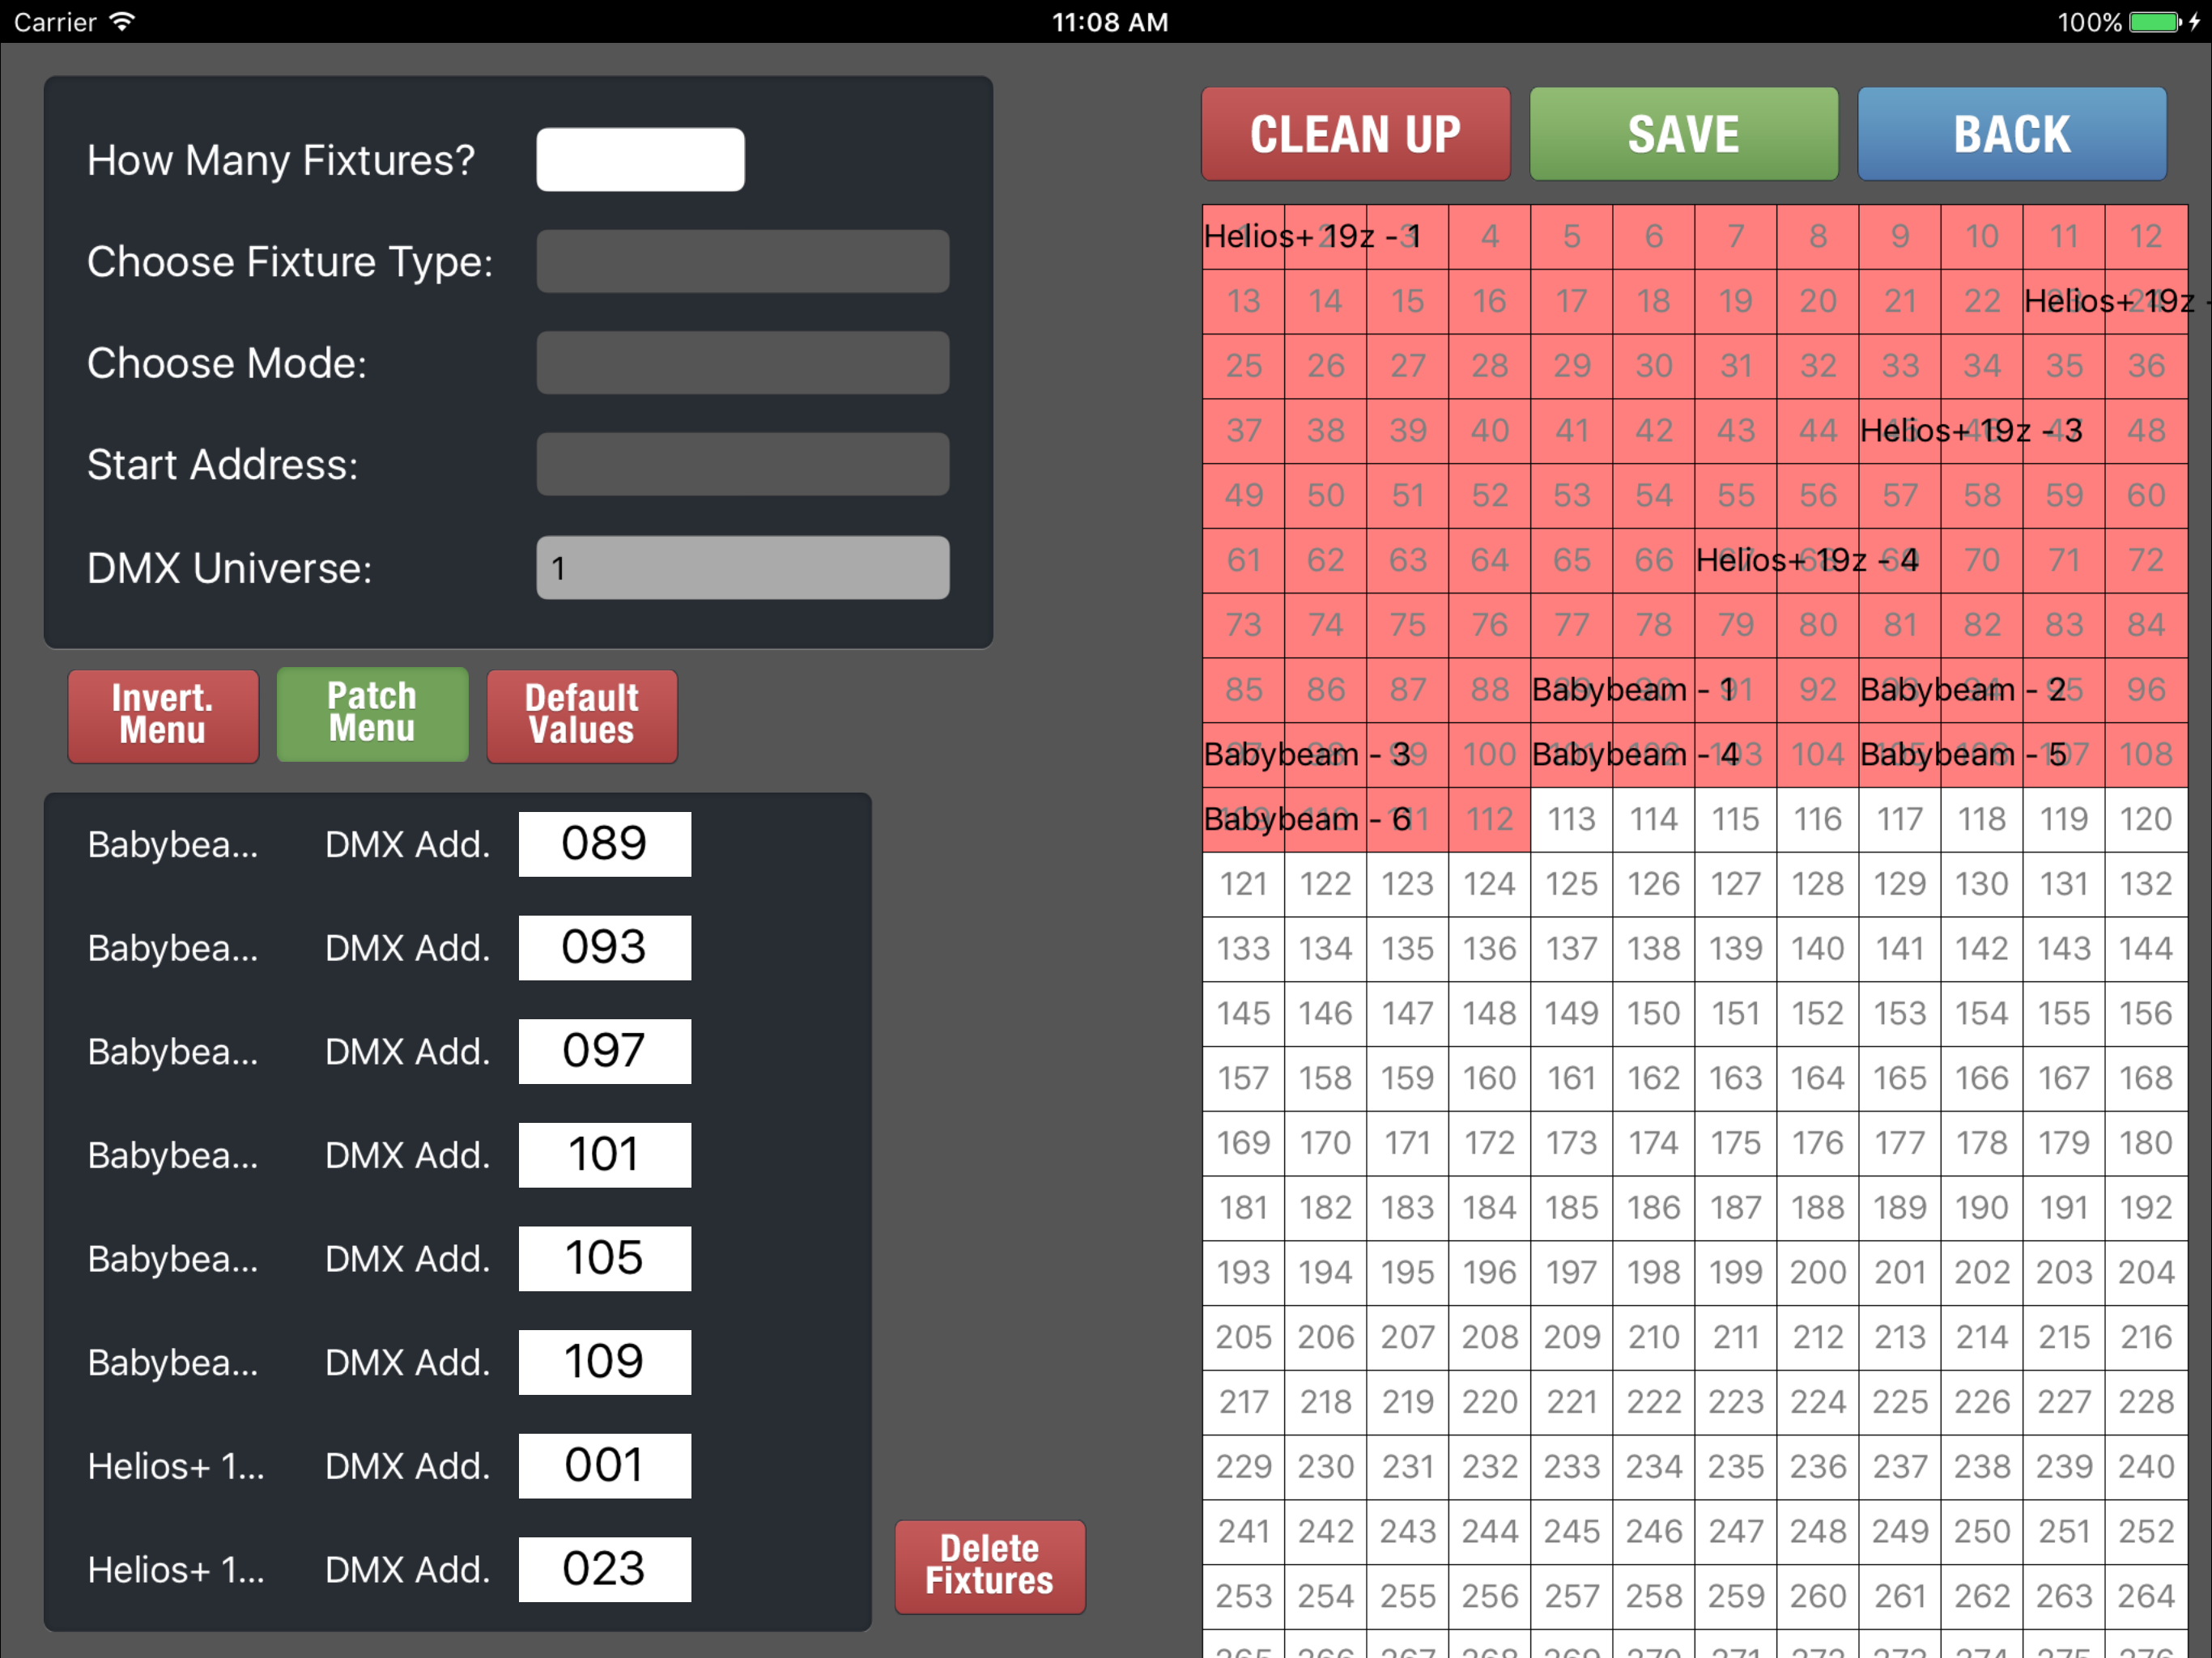Select DMX address box showing 089
The width and height of the screenshot is (2212, 1658).
(604, 844)
